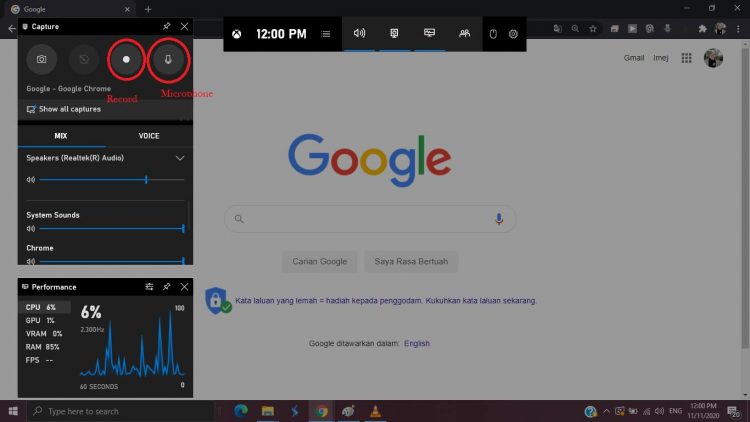Open the Windows Start menu
The width and height of the screenshot is (750, 422).
(13, 411)
